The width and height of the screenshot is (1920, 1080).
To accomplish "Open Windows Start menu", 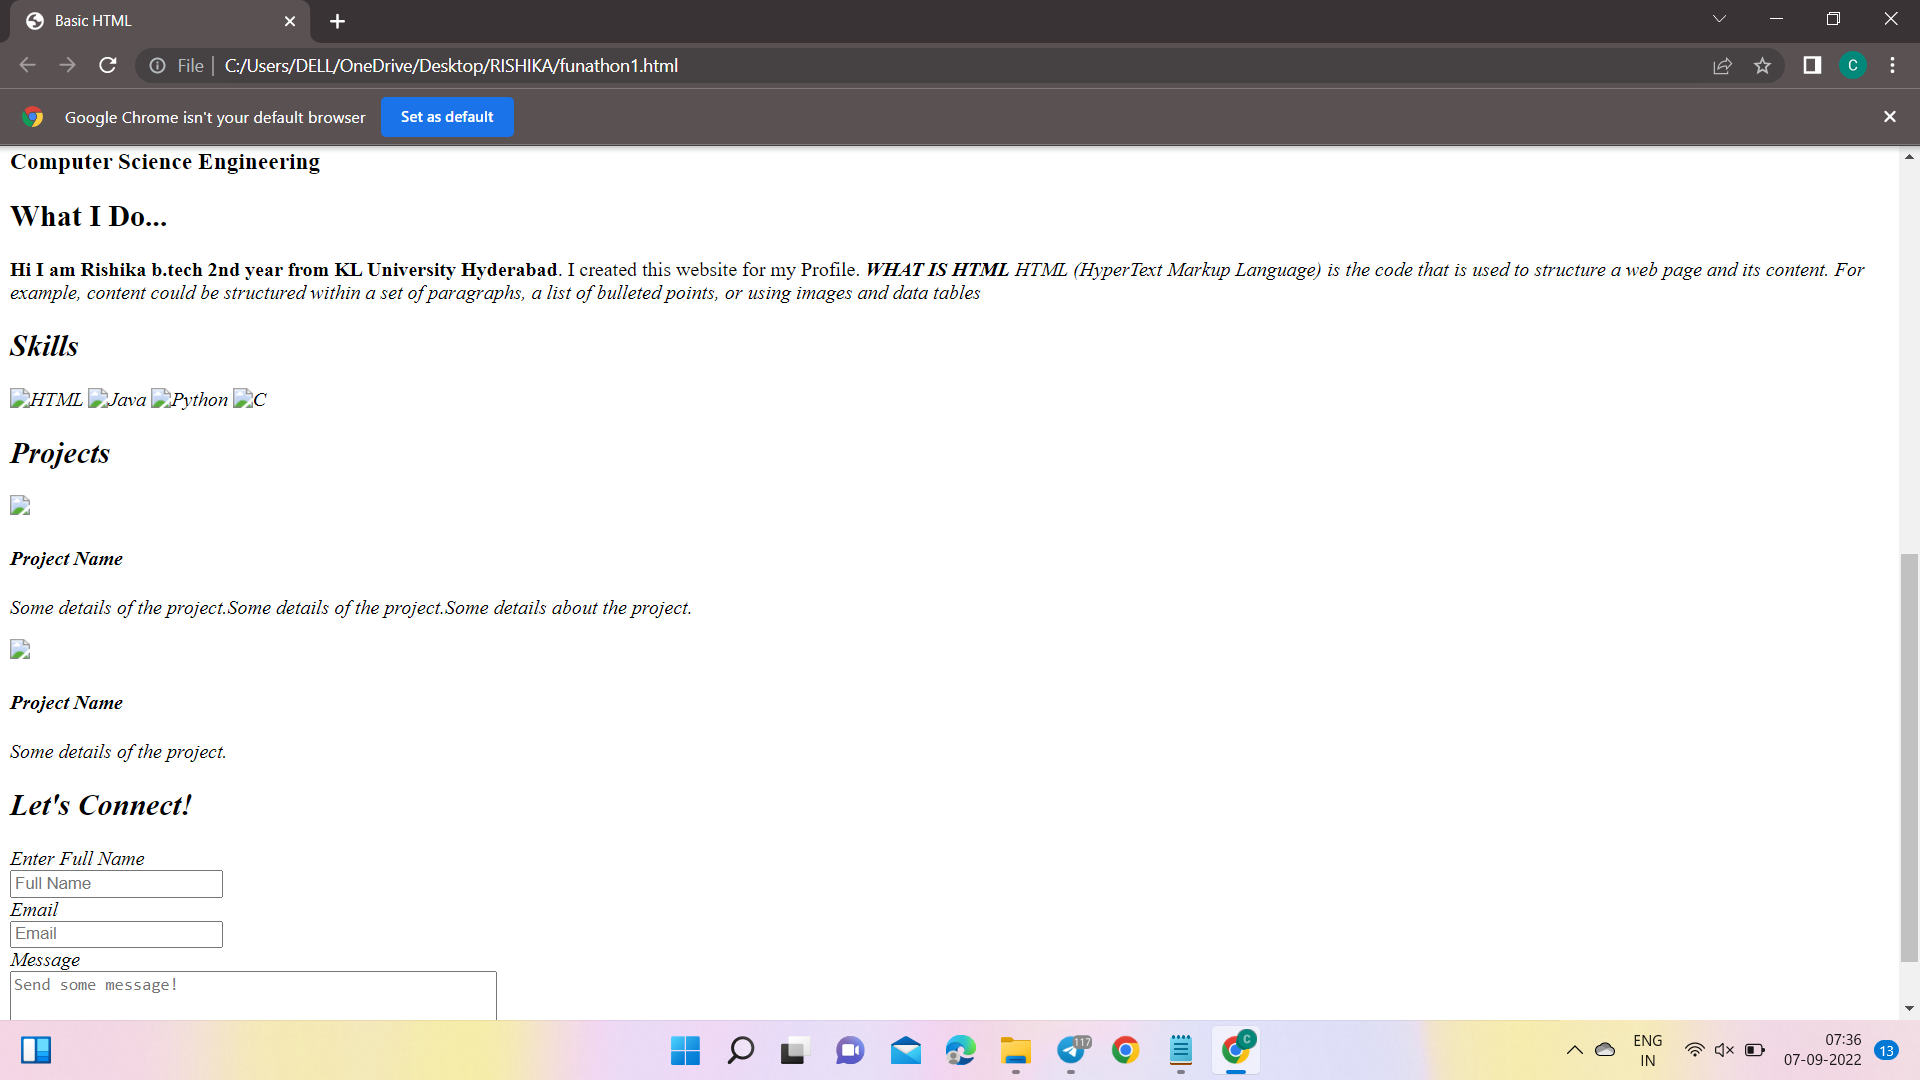I will (685, 1050).
